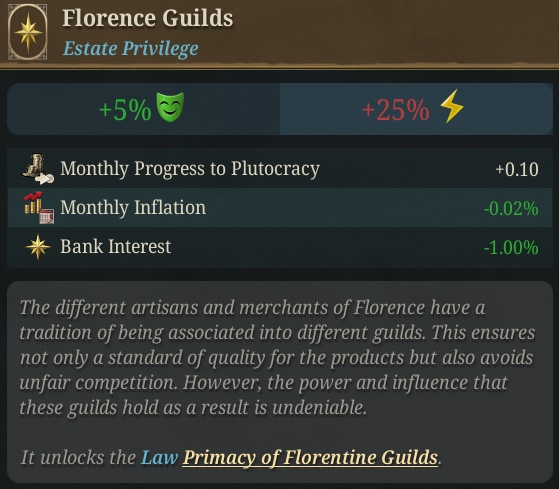Click the italic guild description paragraph
The image size is (559, 489).
coord(277,357)
